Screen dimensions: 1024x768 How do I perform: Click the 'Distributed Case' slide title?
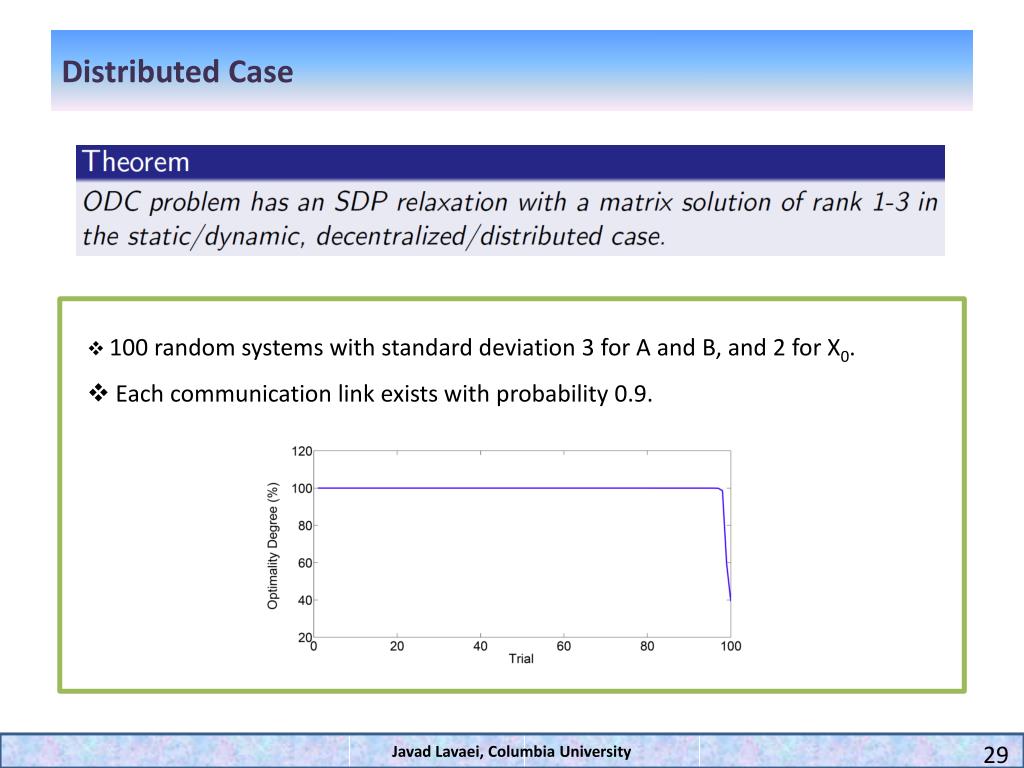[177, 72]
